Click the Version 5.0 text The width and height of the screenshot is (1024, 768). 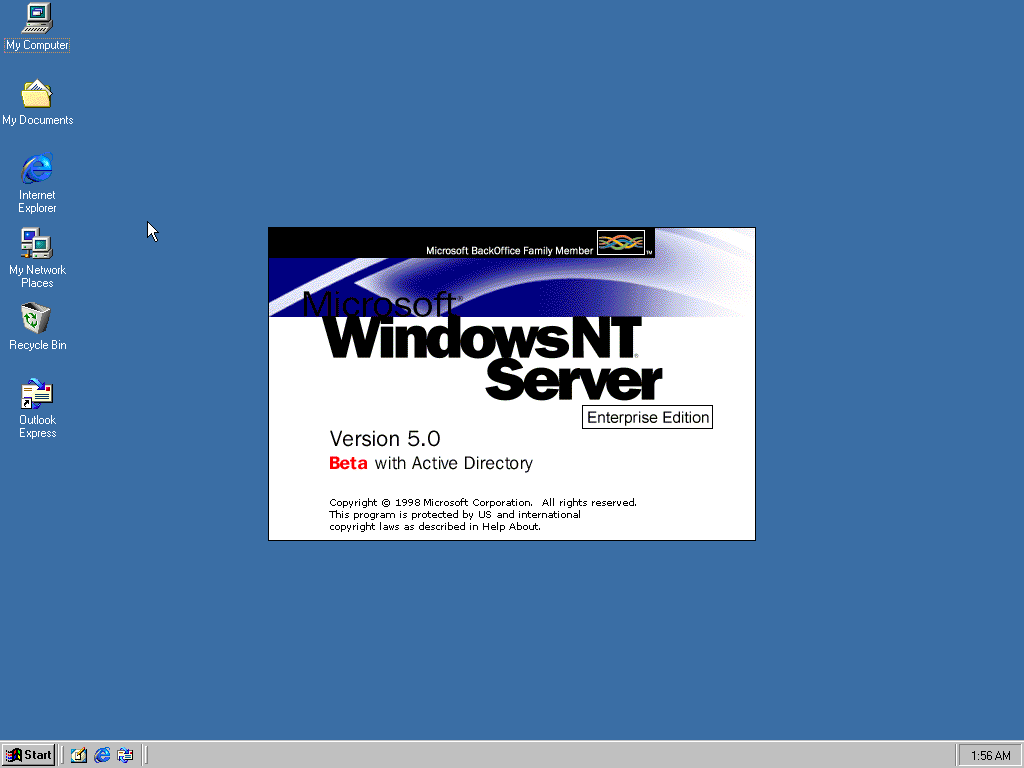(x=385, y=439)
